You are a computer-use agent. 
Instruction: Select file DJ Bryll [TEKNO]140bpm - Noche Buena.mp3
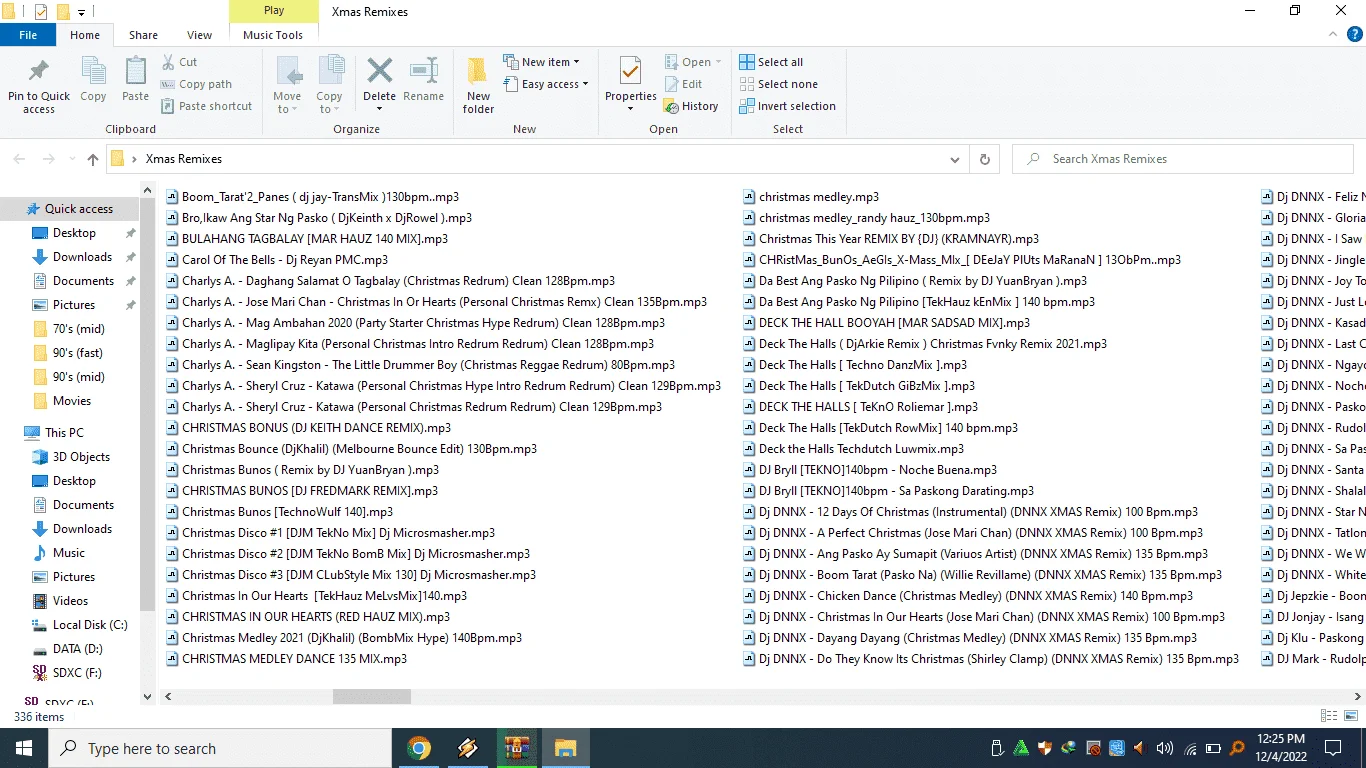(878, 470)
